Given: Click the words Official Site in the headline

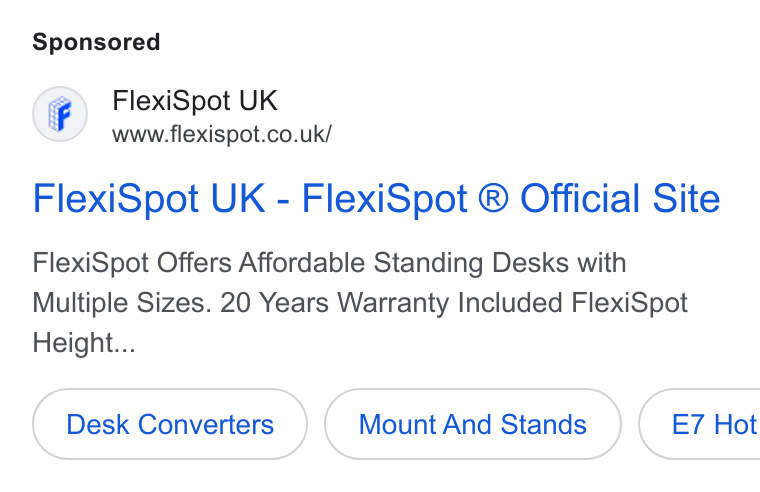Looking at the screenshot, I should (620, 198).
